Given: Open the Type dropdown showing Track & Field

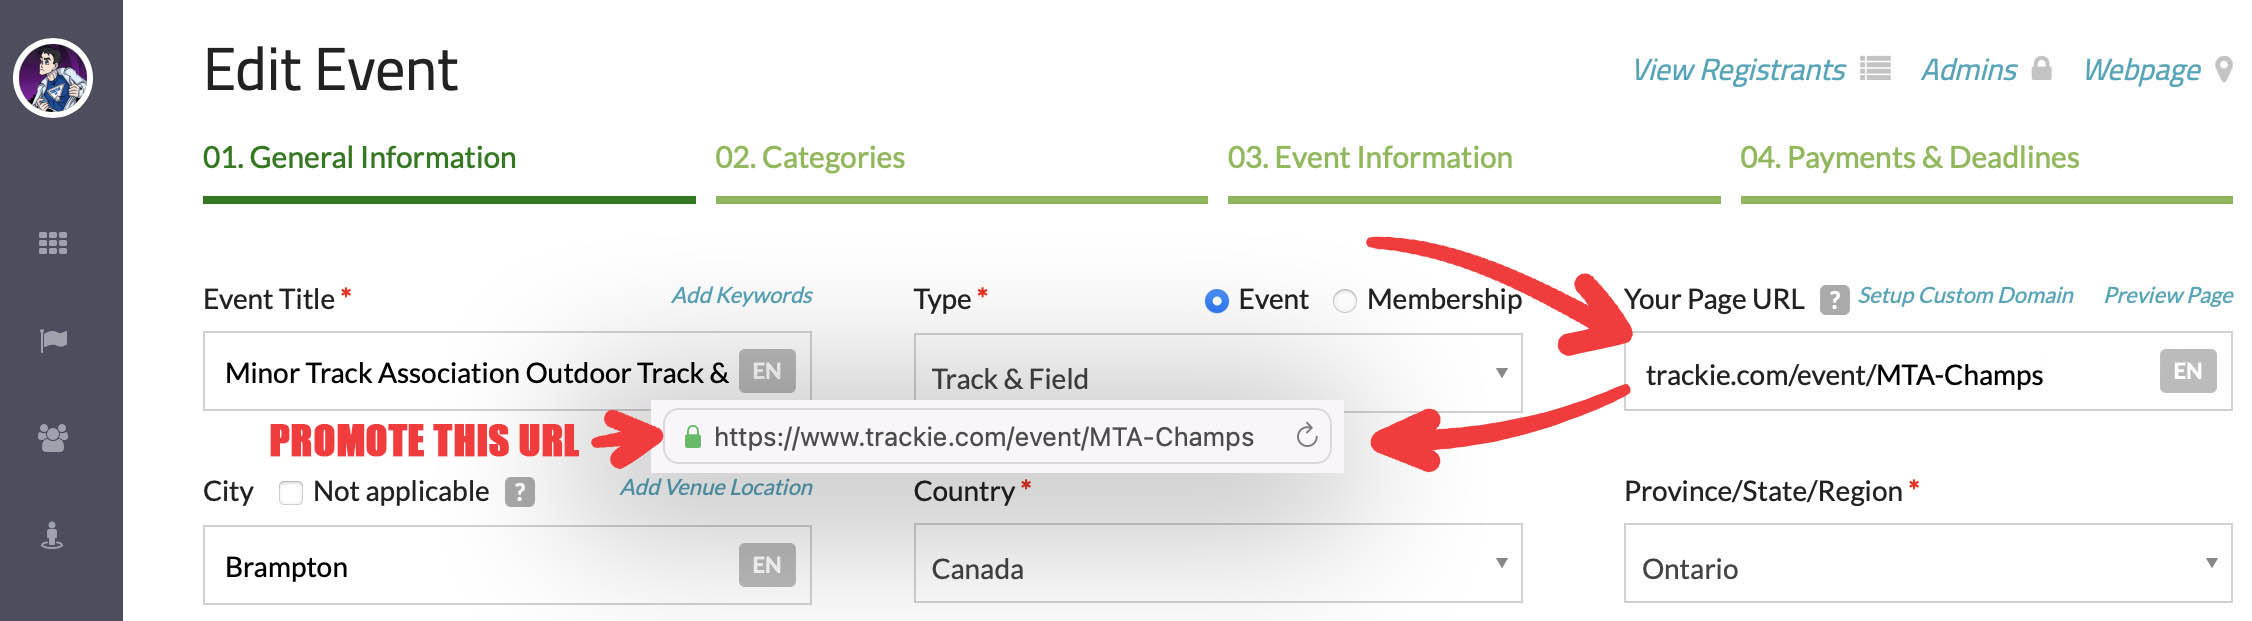Looking at the screenshot, I should (x=1217, y=375).
